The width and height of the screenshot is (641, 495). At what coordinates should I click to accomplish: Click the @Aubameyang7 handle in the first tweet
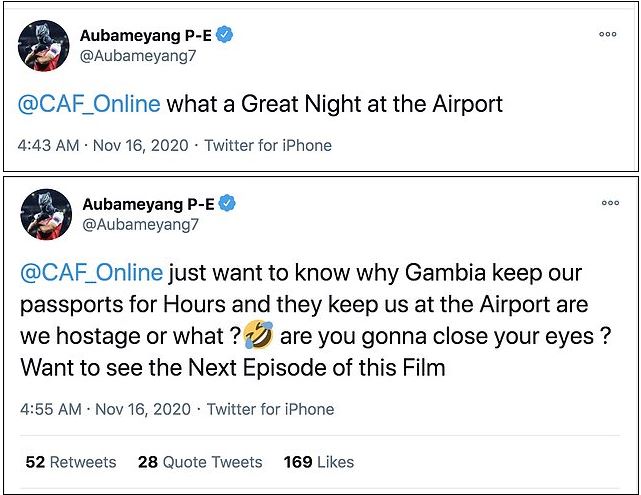coord(139,56)
